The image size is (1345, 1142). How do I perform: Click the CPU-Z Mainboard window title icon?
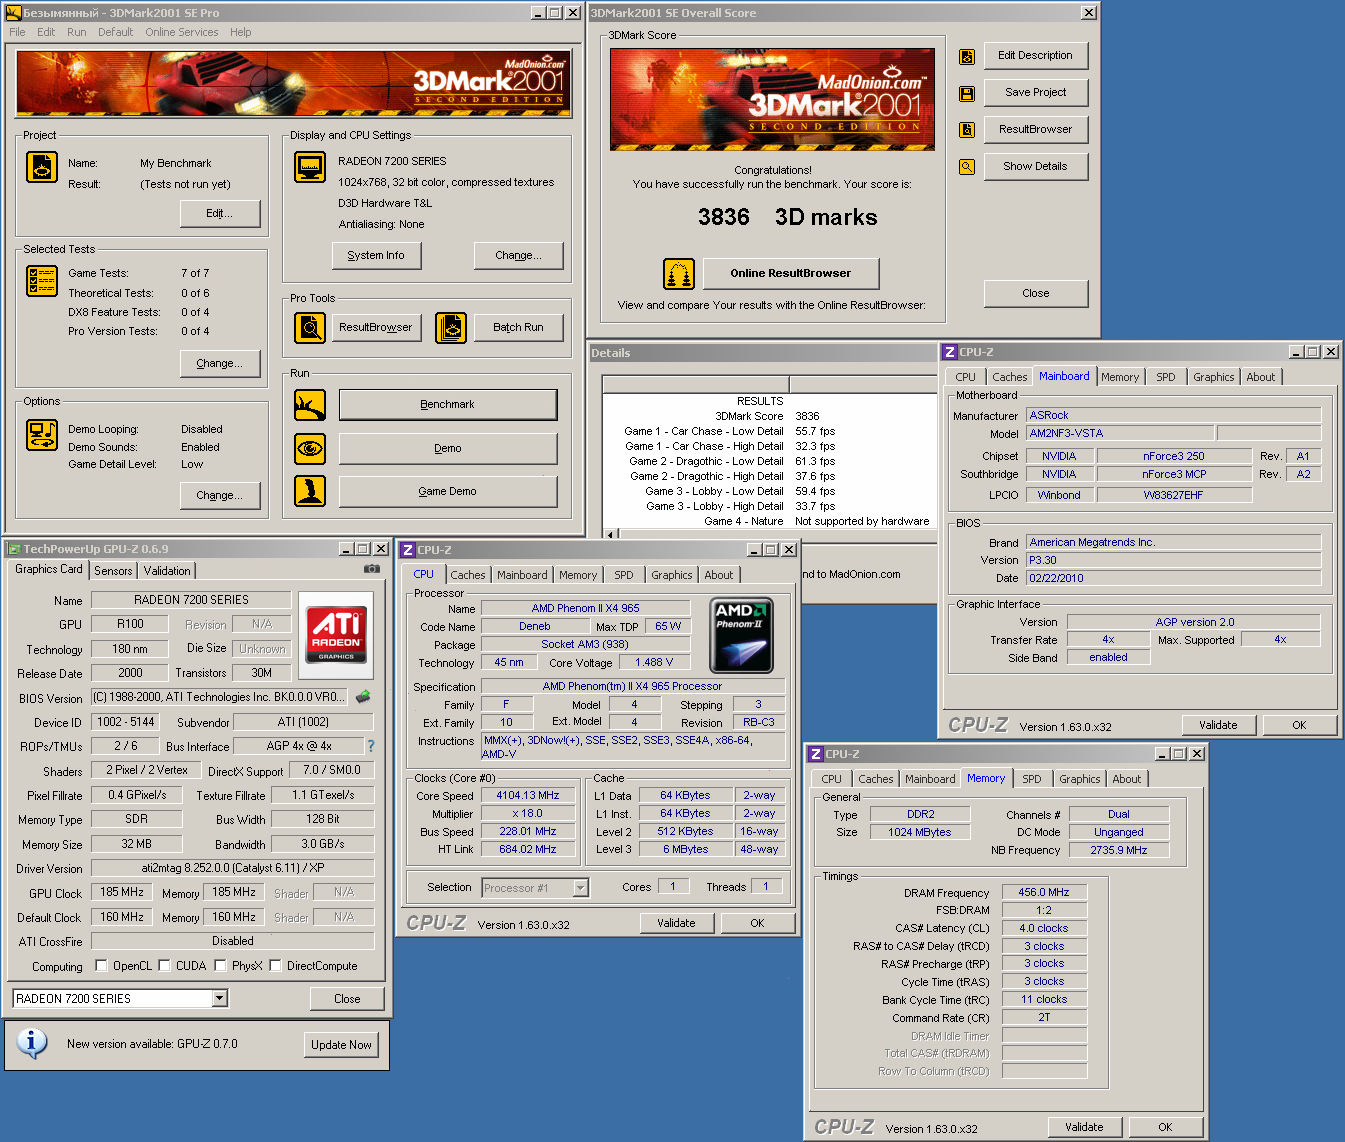950,352
